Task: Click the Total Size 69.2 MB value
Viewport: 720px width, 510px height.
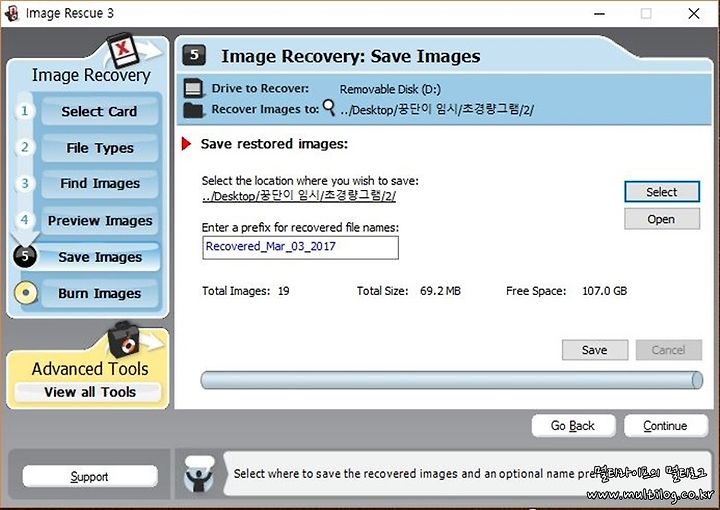Action: pos(440,291)
